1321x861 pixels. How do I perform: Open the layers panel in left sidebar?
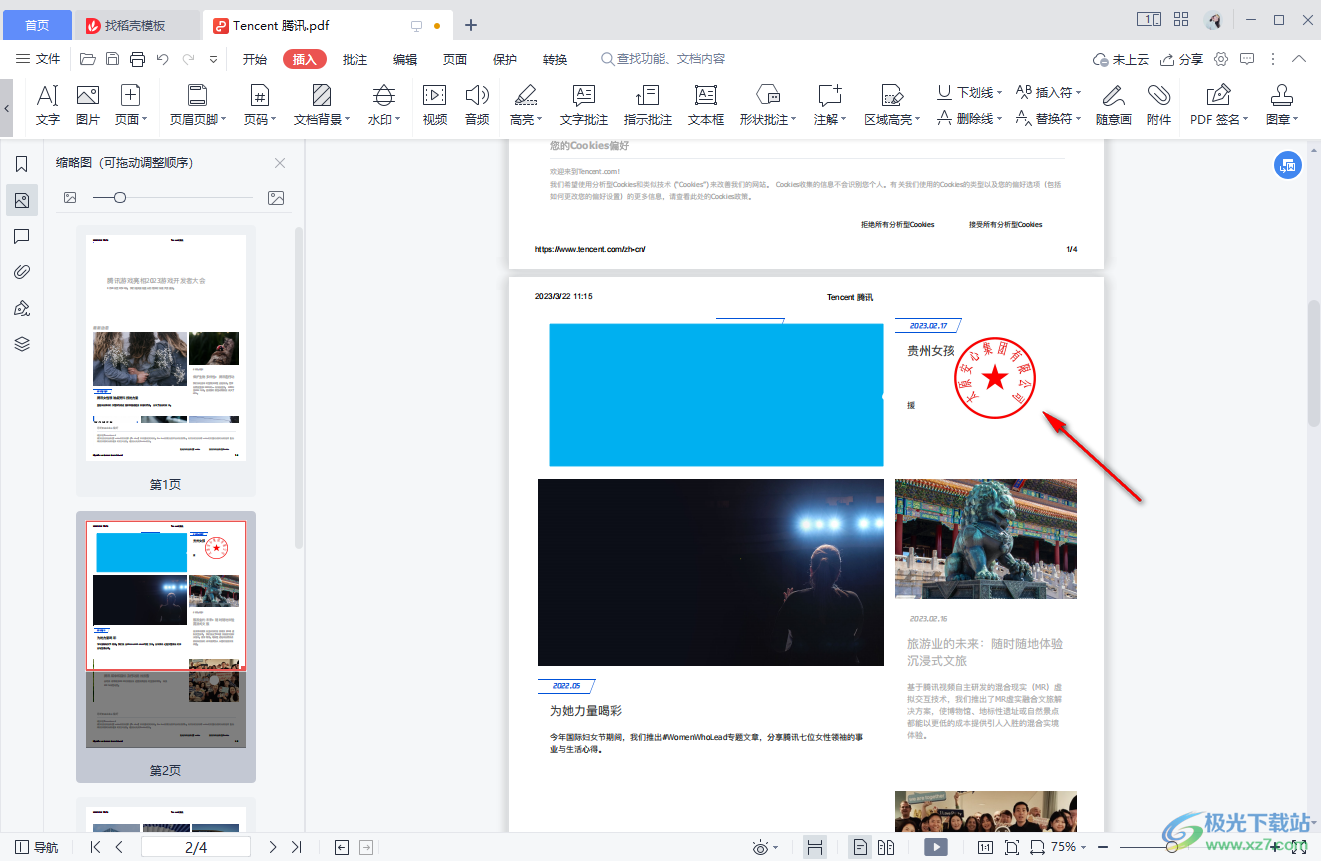[x=22, y=344]
